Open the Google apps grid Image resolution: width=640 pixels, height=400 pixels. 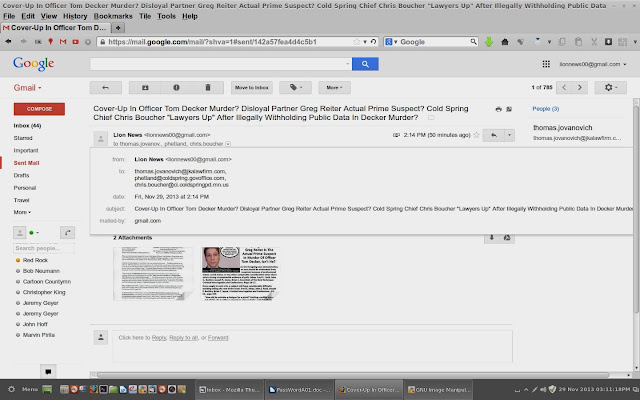click(546, 64)
